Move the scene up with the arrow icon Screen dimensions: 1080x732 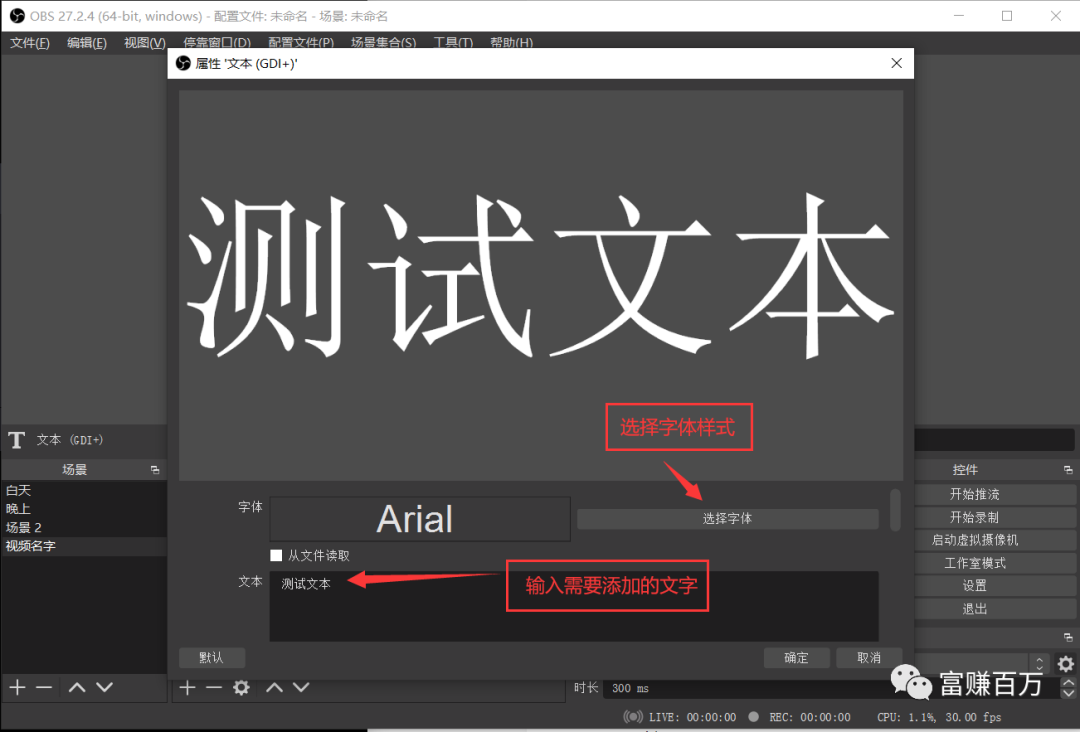pos(77,687)
